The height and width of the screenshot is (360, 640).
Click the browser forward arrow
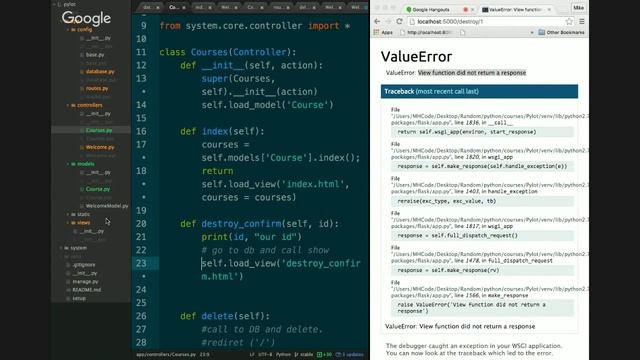coord(388,21)
